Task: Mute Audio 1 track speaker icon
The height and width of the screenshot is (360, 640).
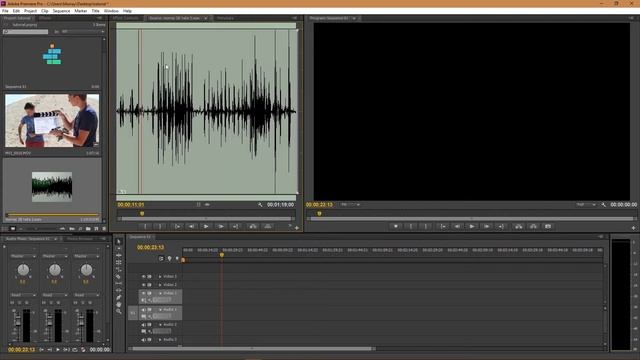Action: coord(143,310)
